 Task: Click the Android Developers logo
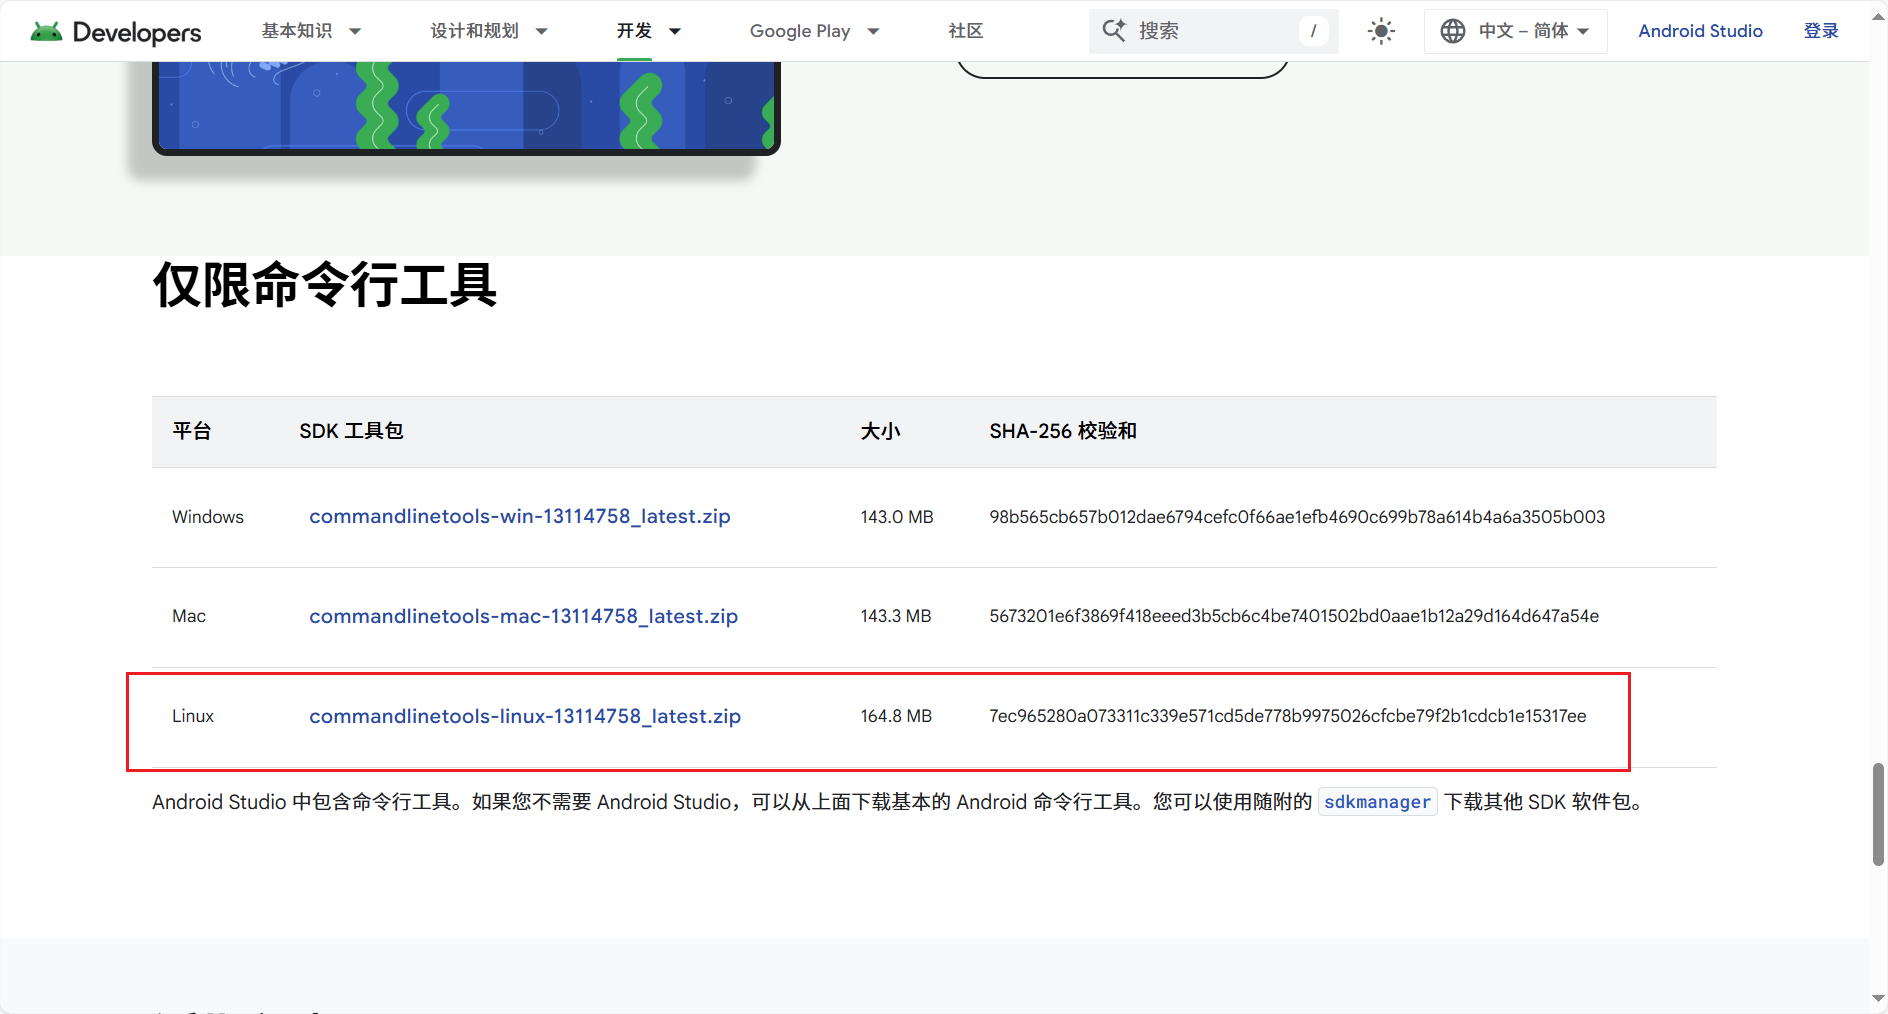pyautogui.click(x=116, y=31)
